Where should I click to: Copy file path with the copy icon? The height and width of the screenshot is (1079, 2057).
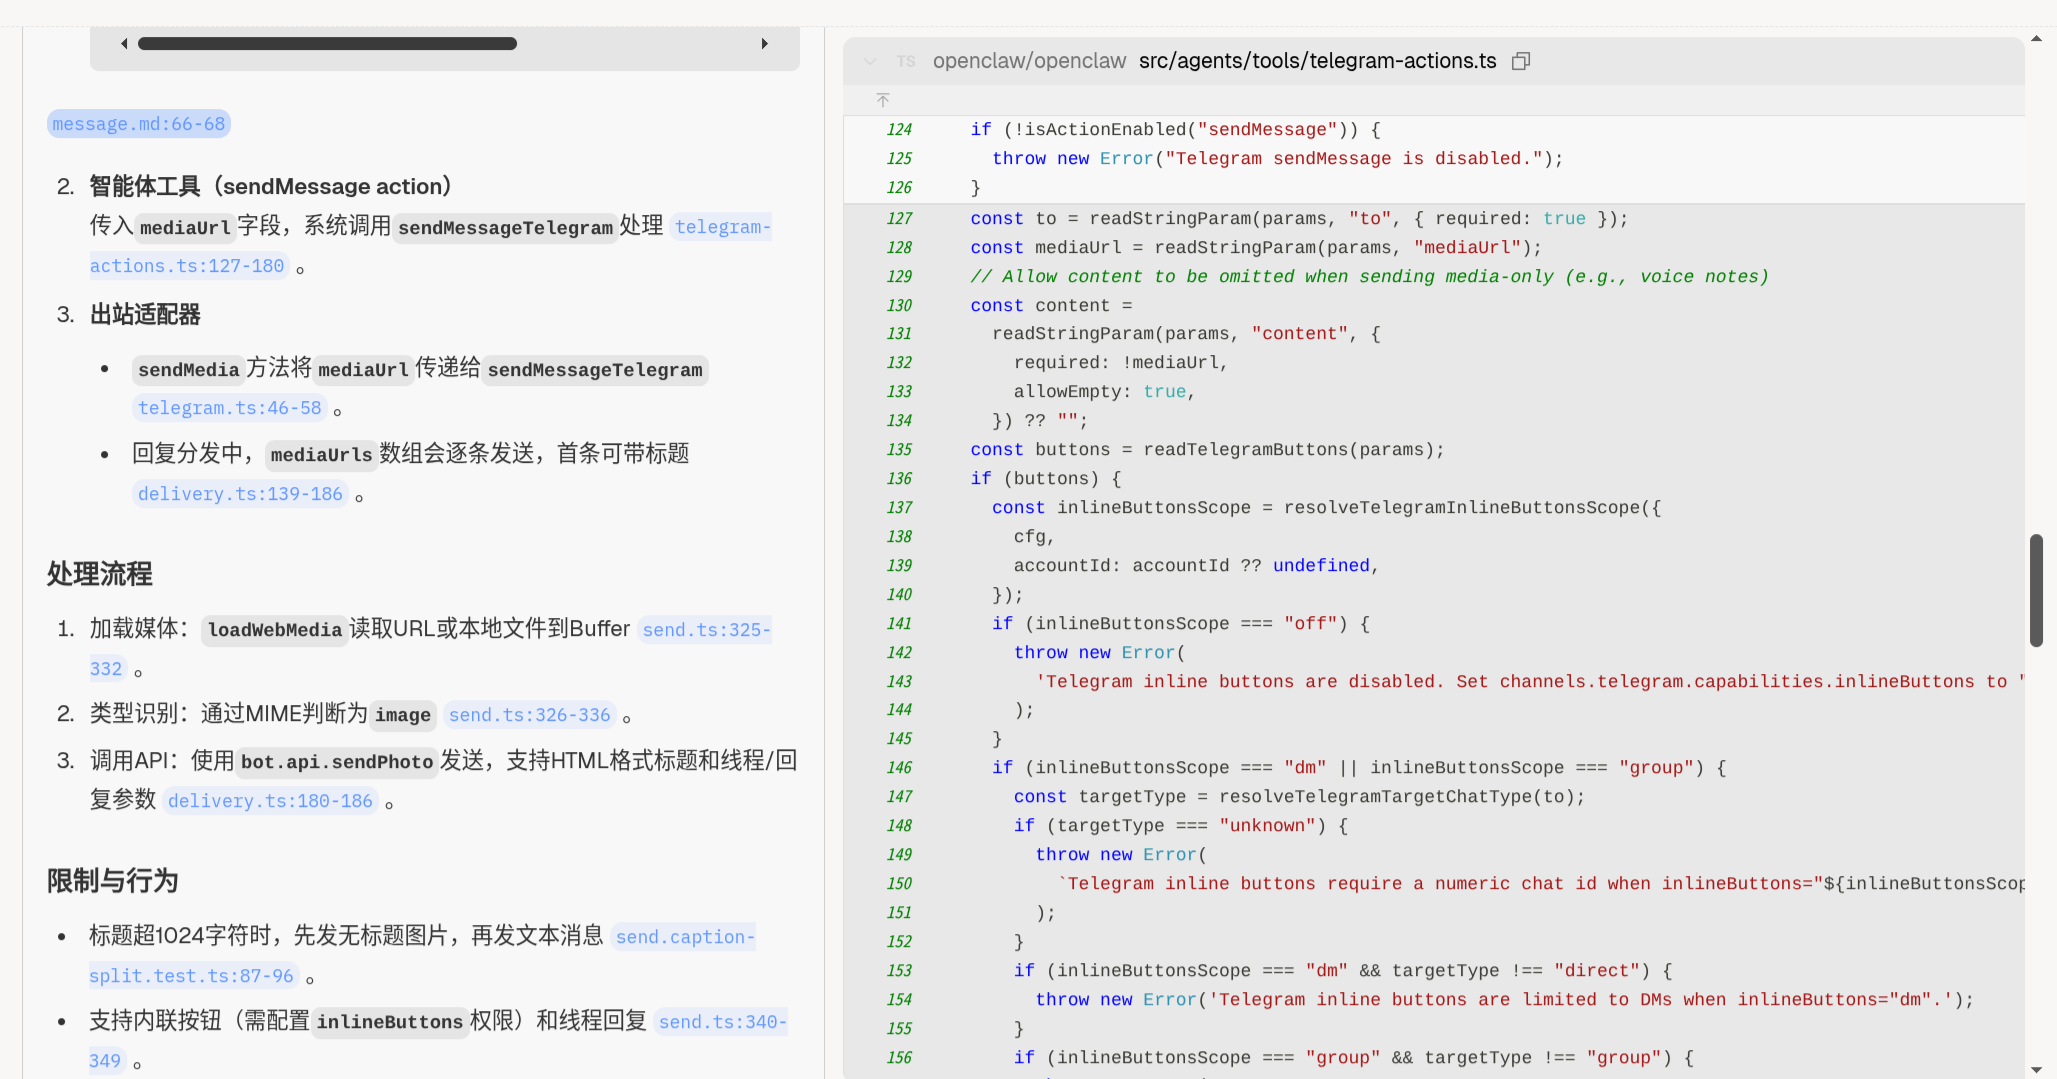[x=1521, y=61]
